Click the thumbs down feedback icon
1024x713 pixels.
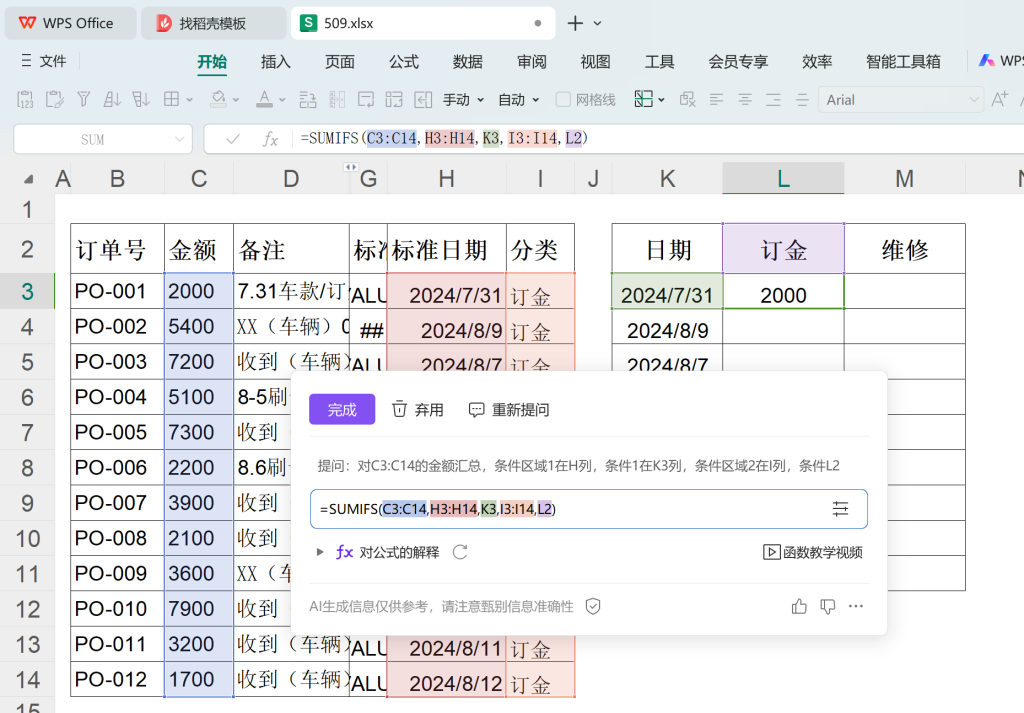827,607
